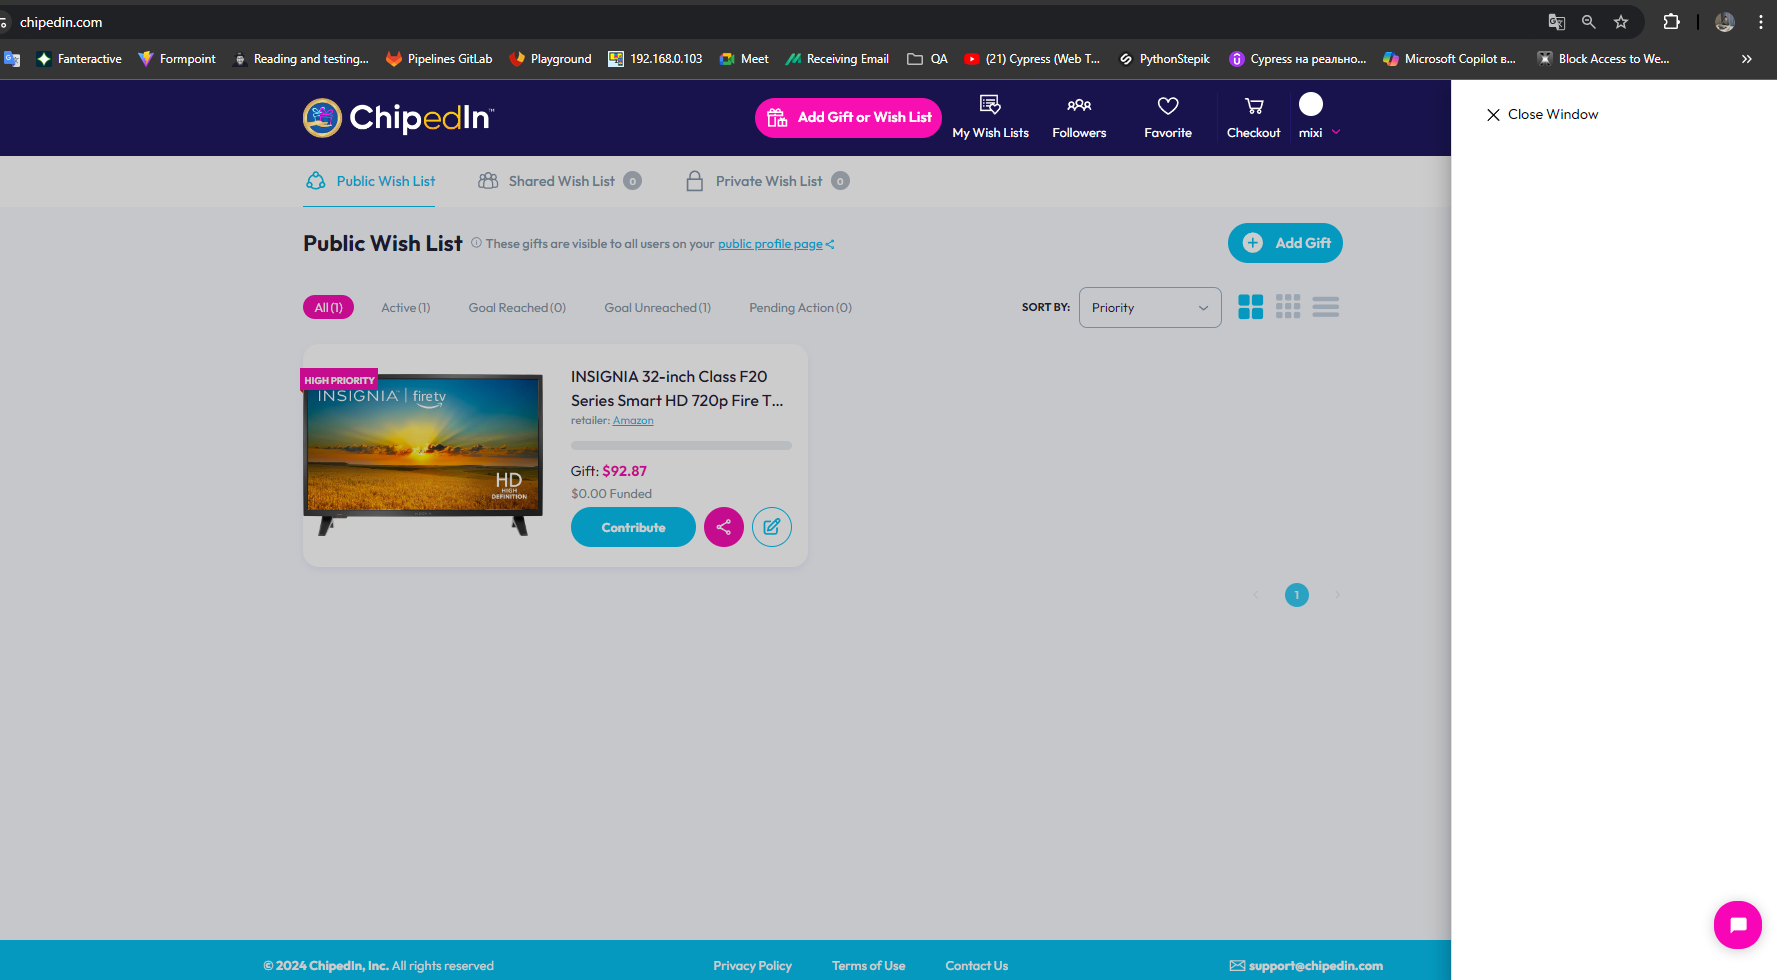This screenshot has width=1777, height=980.
Task: Switch to list view
Action: click(x=1326, y=307)
